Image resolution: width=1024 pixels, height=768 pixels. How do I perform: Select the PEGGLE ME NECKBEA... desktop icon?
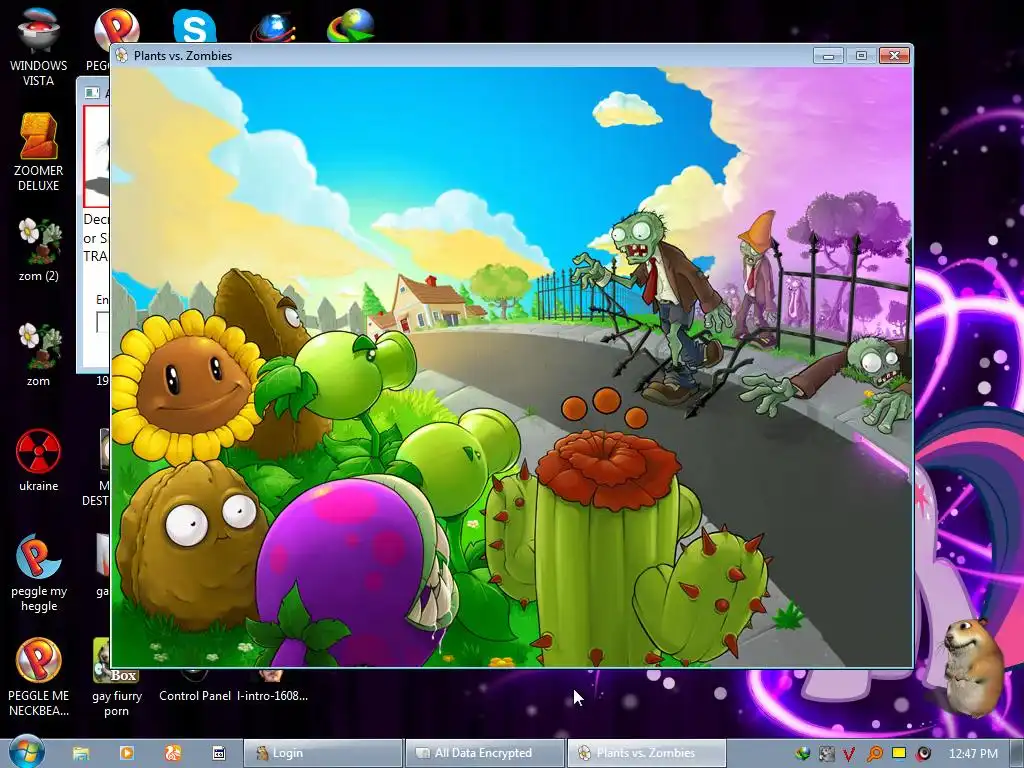pyautogui.click(x=39, y=677)
